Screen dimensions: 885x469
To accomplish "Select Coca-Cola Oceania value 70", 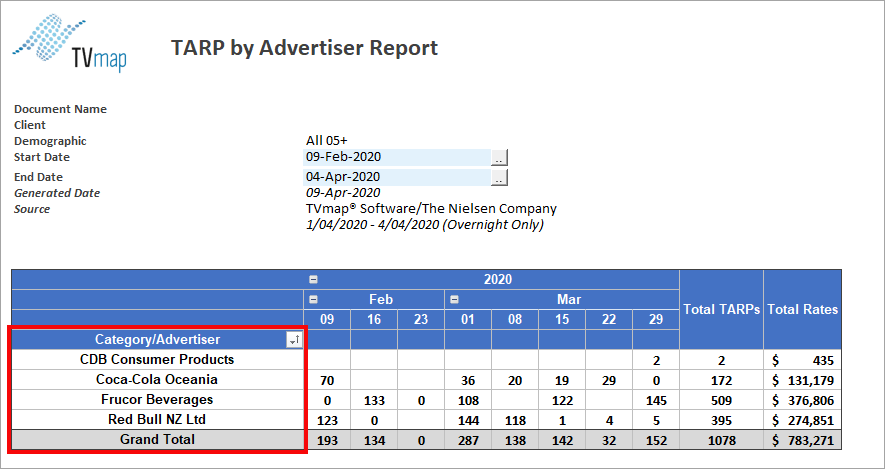I will [327, 381].
